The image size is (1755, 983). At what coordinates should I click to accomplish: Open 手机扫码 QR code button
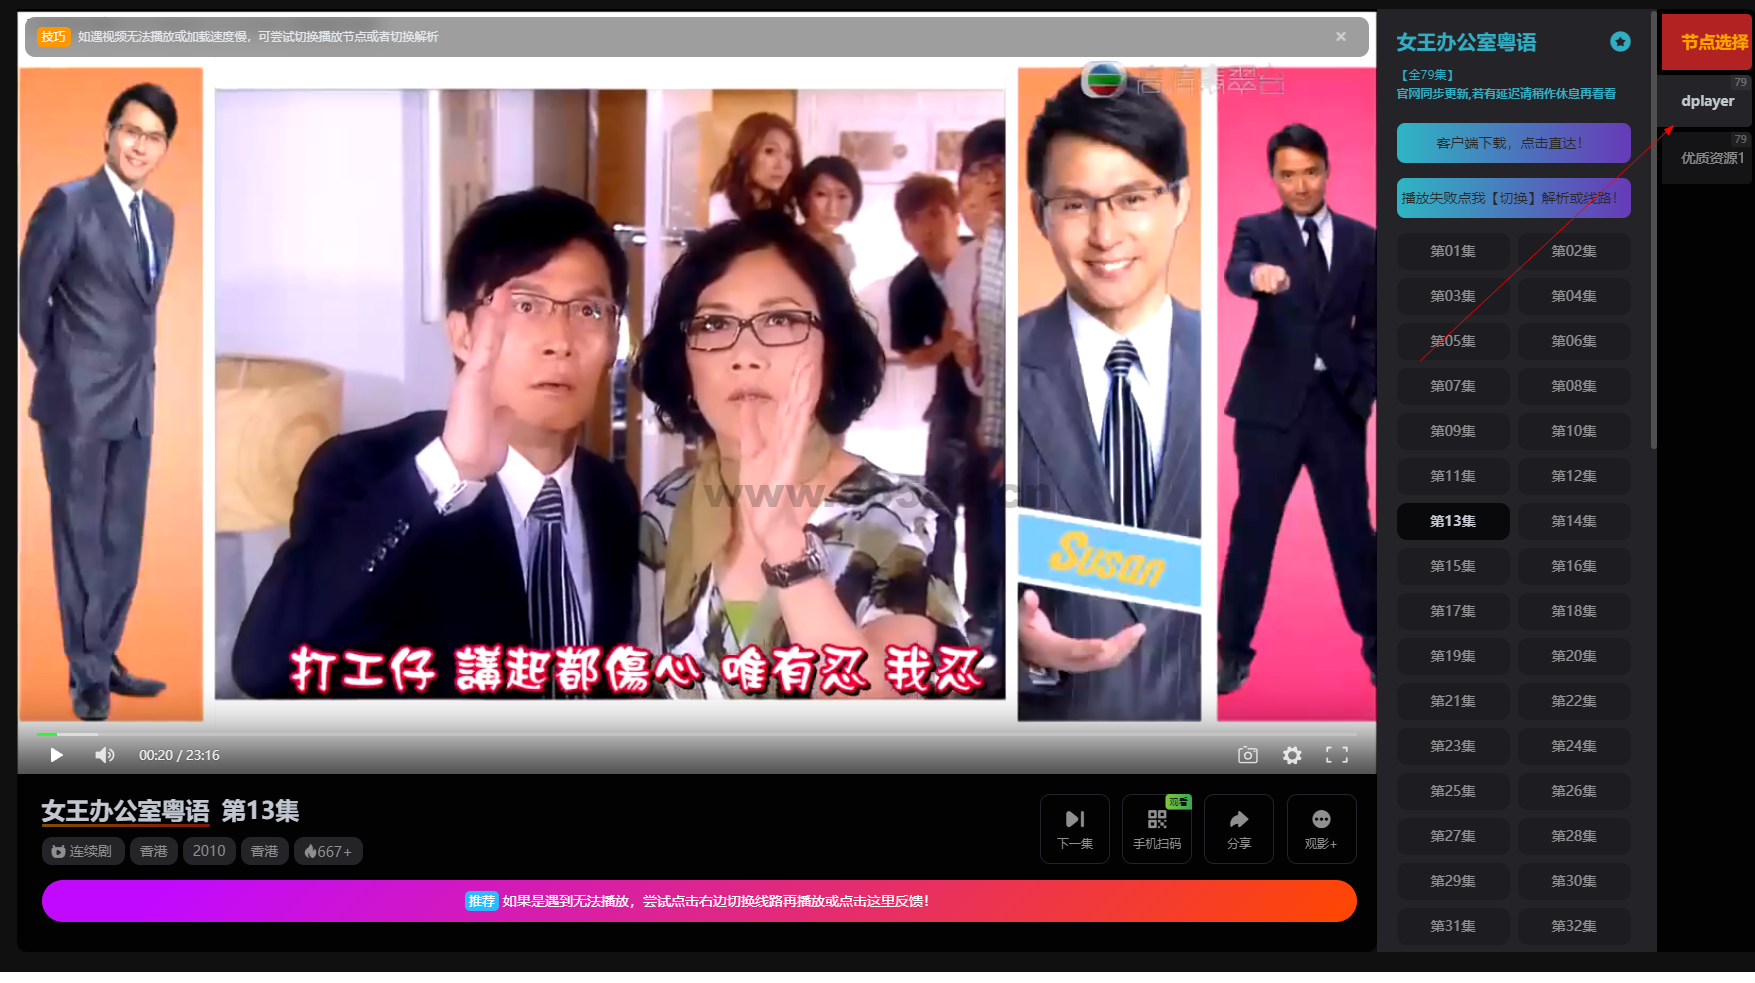(1157, 829)
